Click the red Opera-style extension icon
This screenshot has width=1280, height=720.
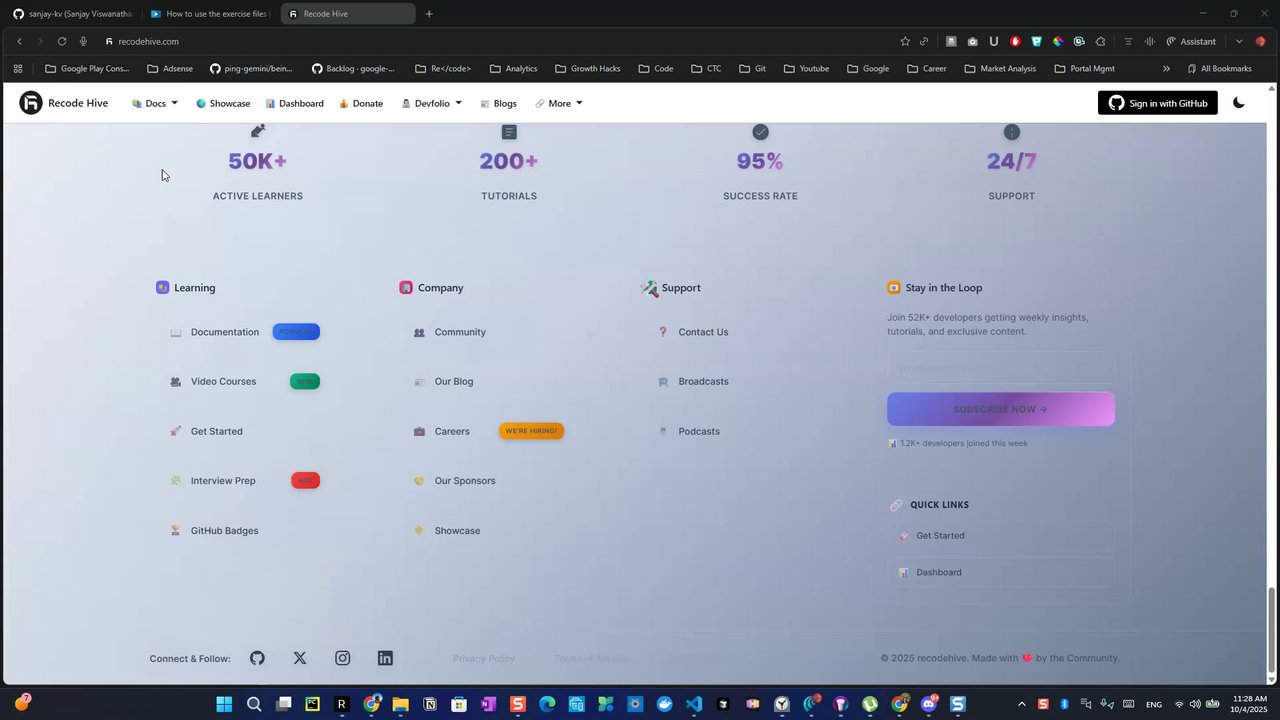(x=1015, y=41)
